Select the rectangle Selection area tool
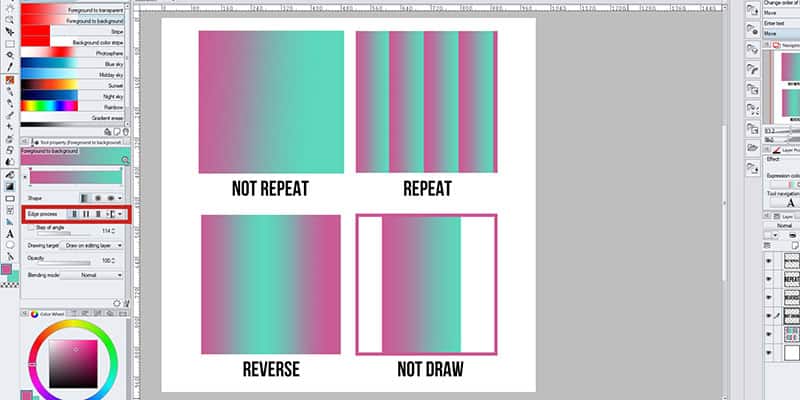 9,44
